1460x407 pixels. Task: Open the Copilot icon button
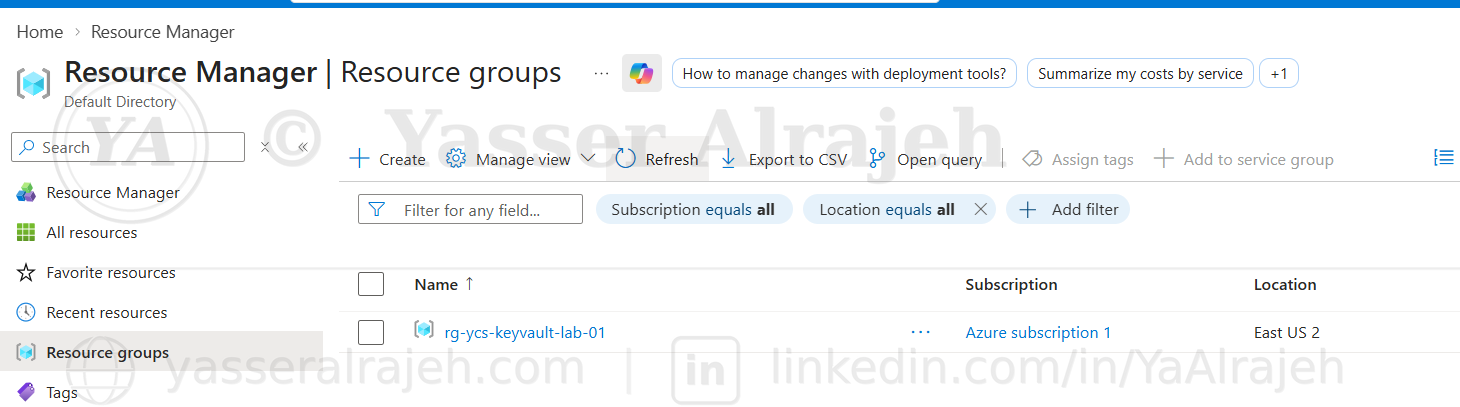pos(642,74)
